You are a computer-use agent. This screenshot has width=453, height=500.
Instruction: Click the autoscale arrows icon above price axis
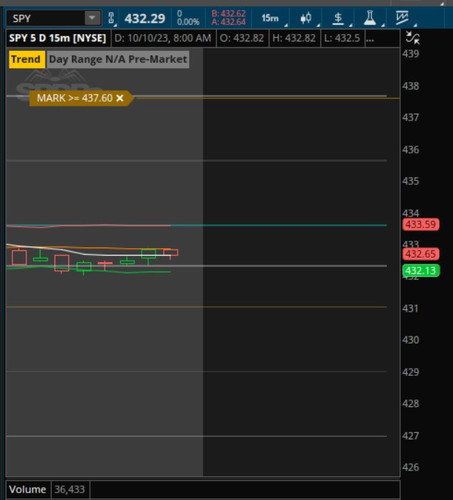click(x=412, y=38)
